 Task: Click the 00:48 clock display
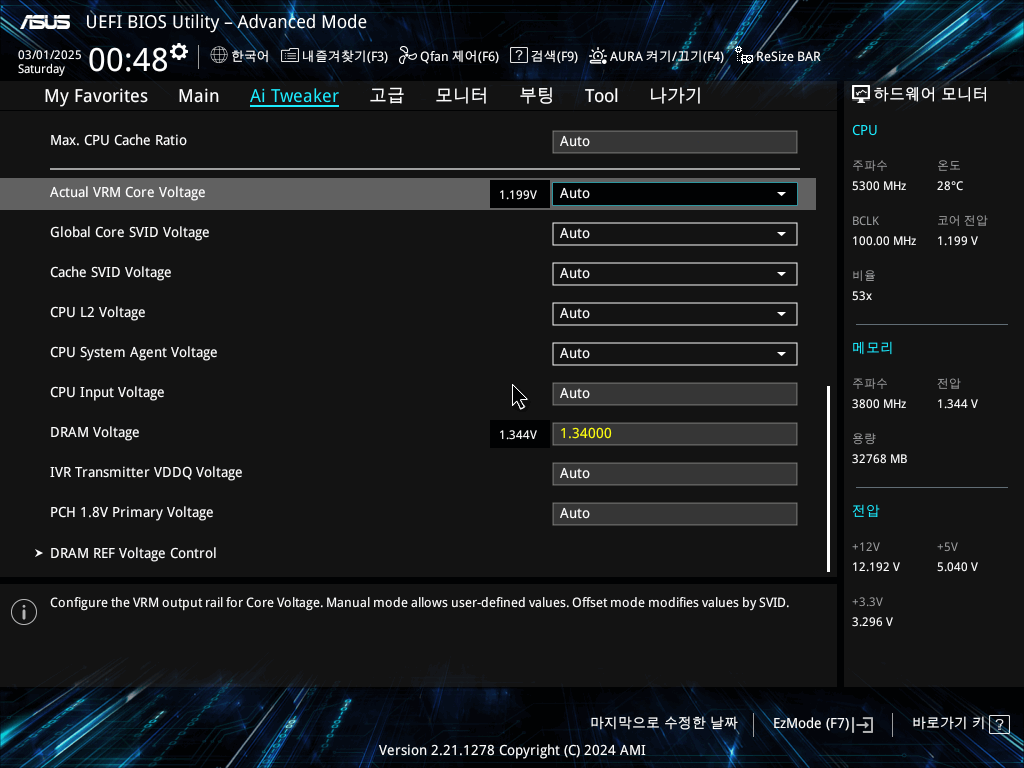(x=128, y=60)
